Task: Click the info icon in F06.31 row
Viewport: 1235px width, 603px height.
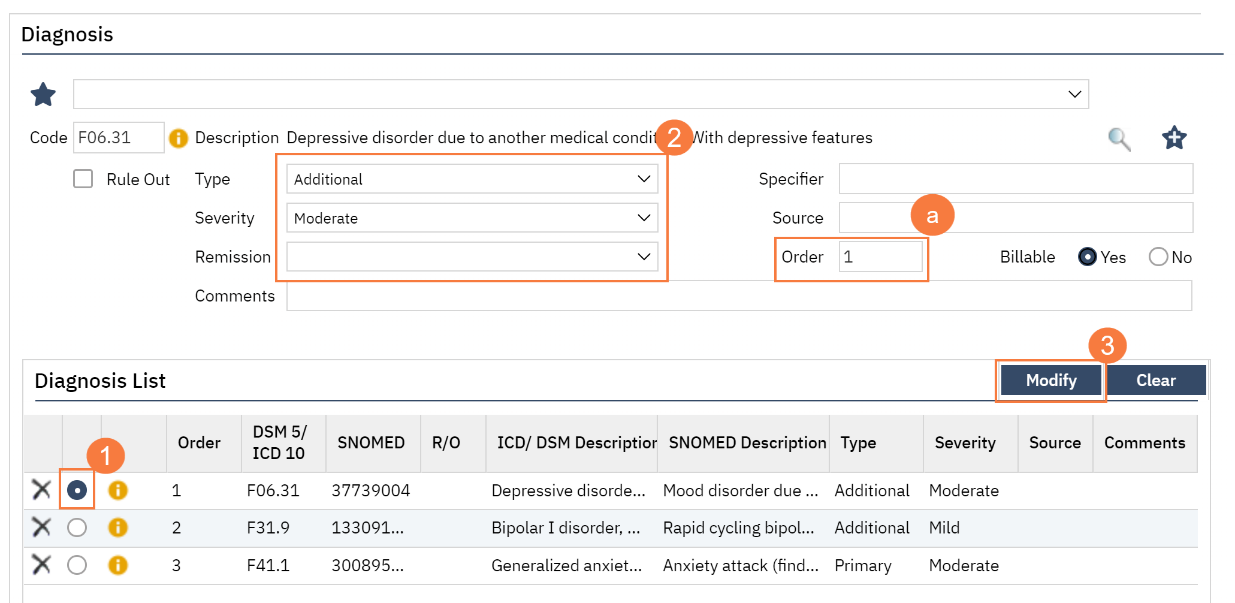Action: (x=118, y=490)
